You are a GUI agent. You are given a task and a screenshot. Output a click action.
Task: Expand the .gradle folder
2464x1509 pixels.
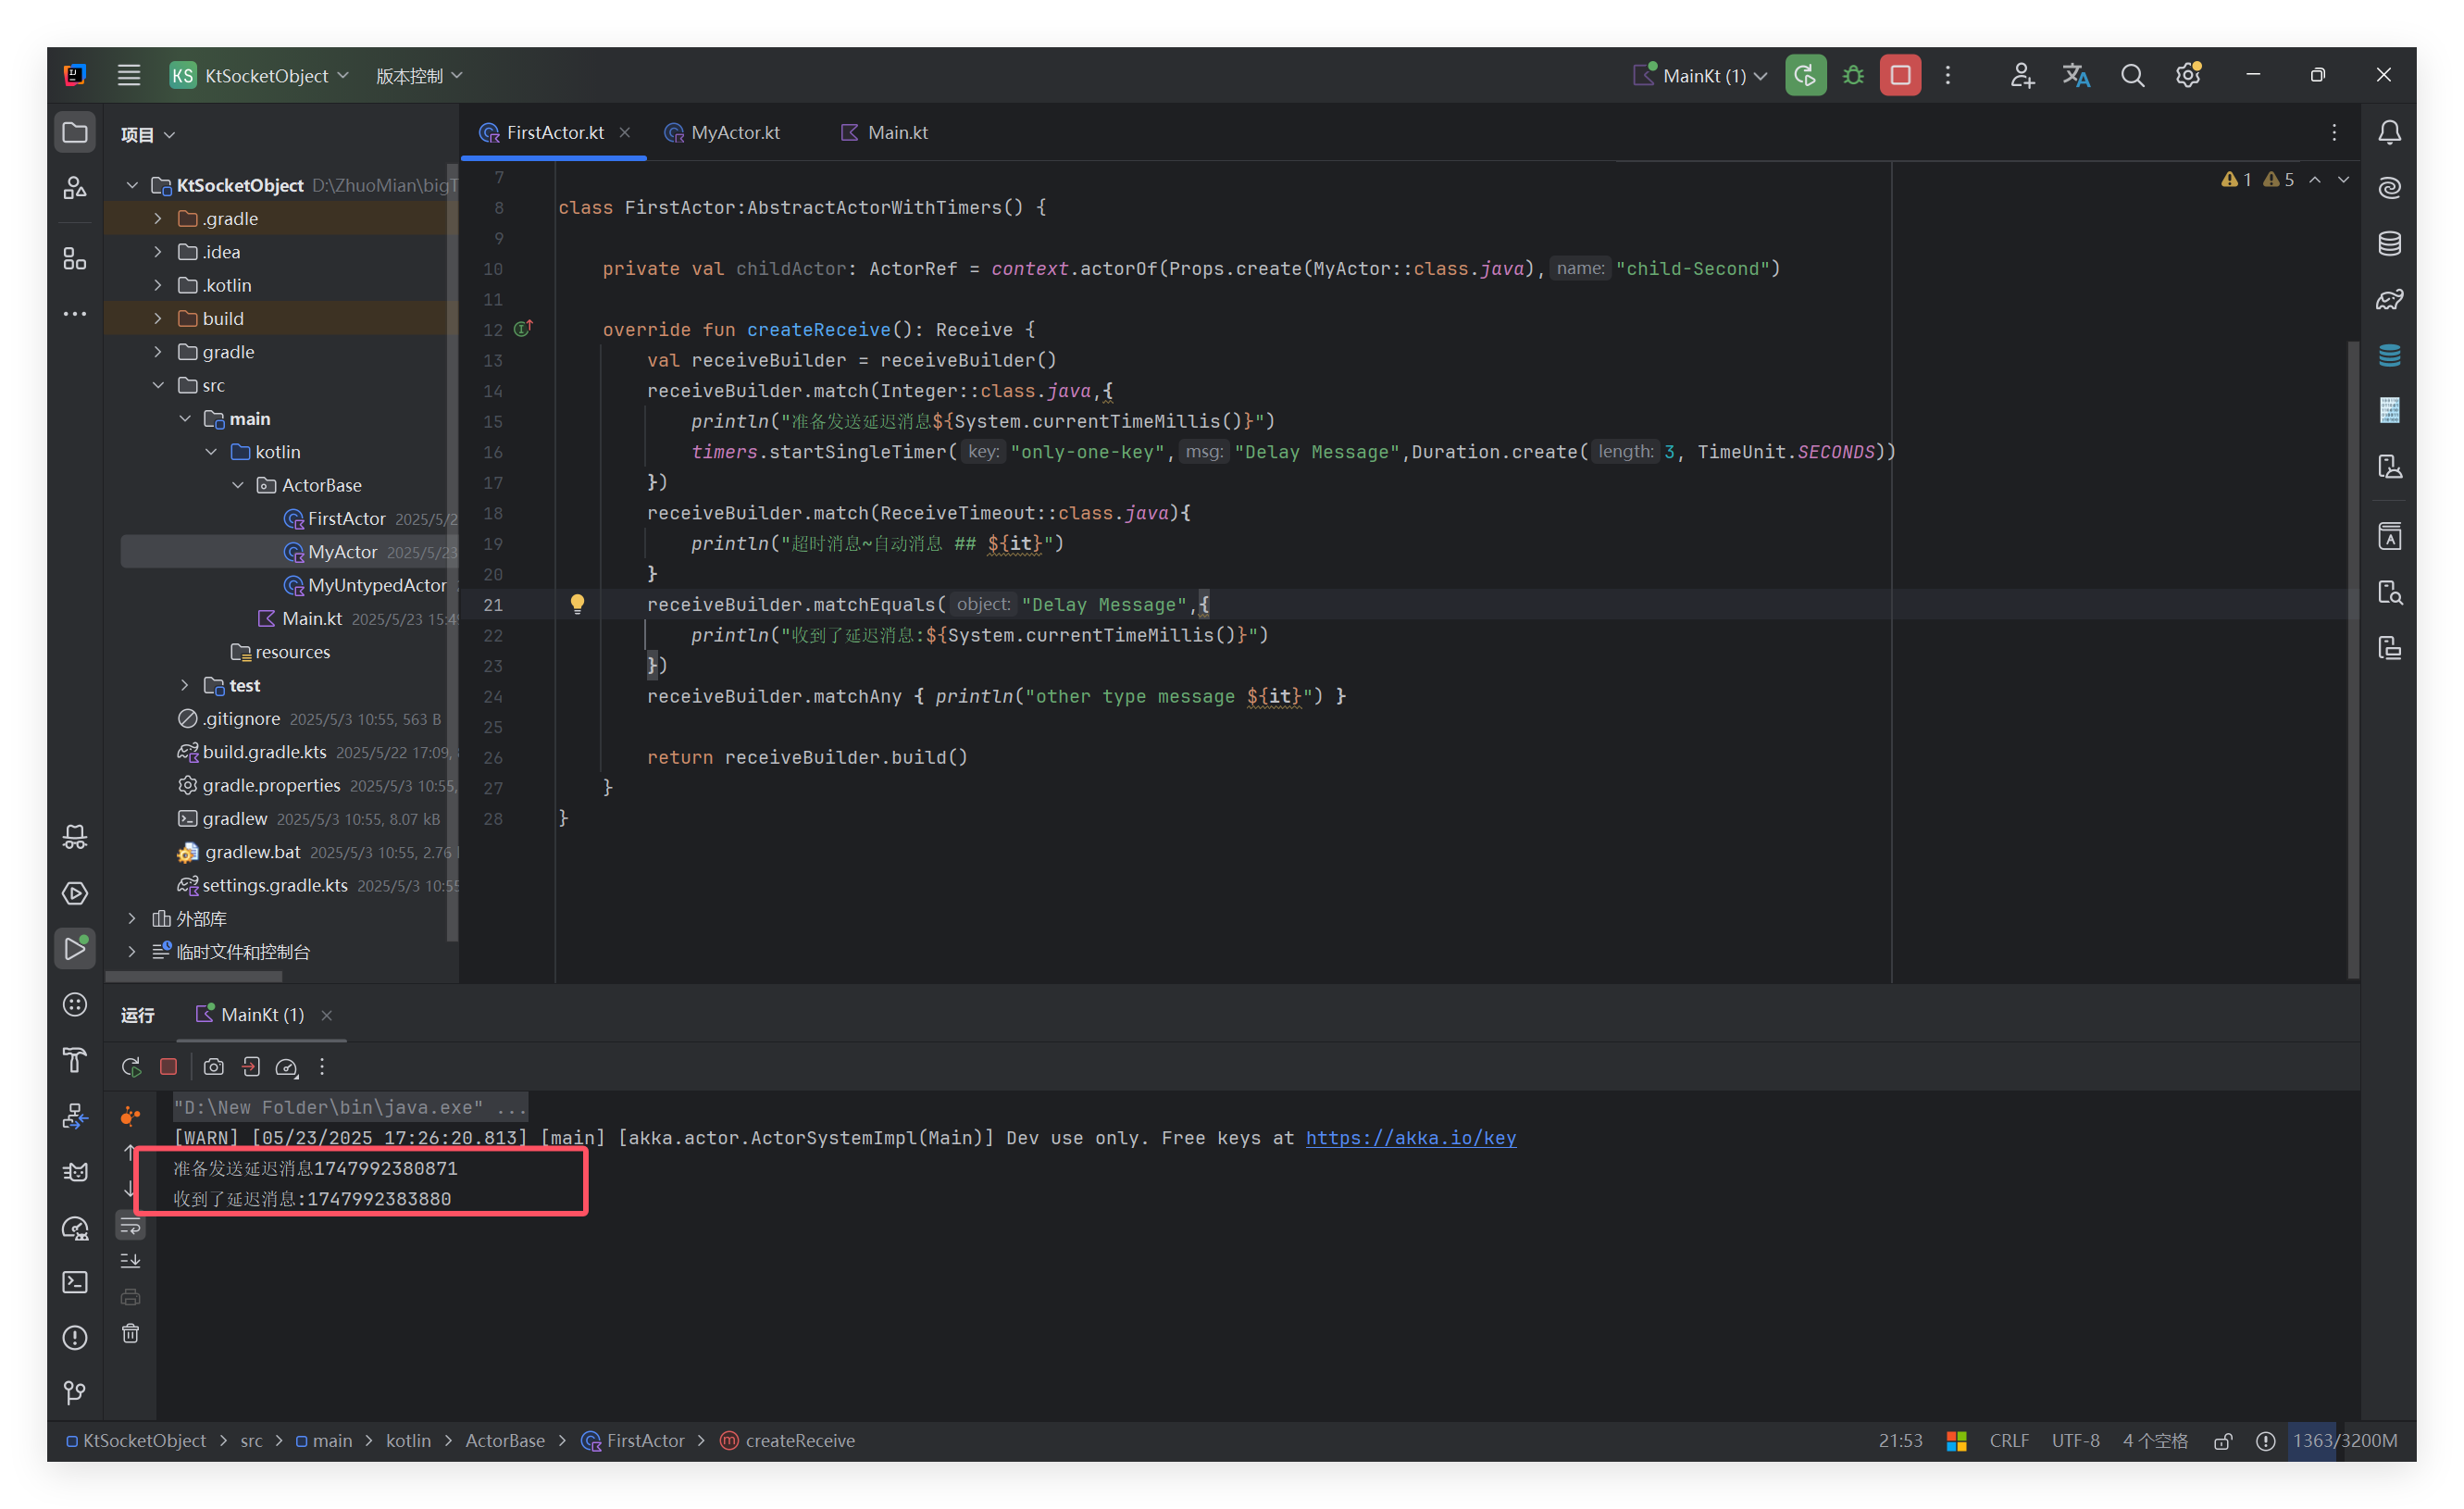coord(158,218)
